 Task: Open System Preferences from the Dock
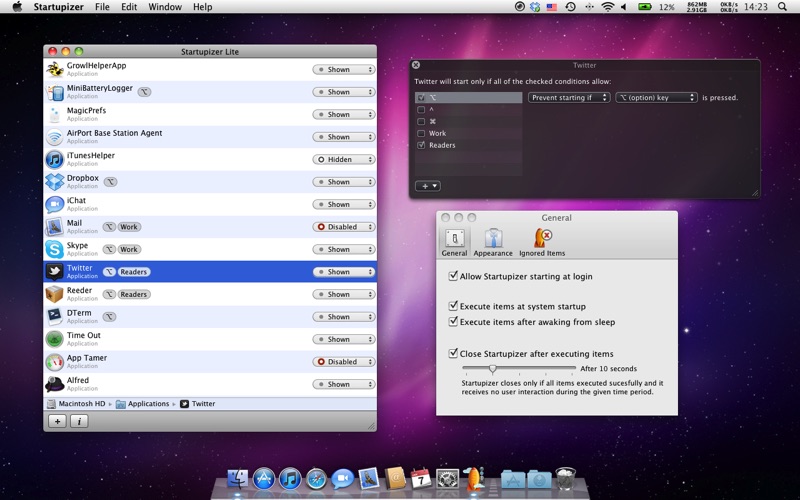(447, 479)
